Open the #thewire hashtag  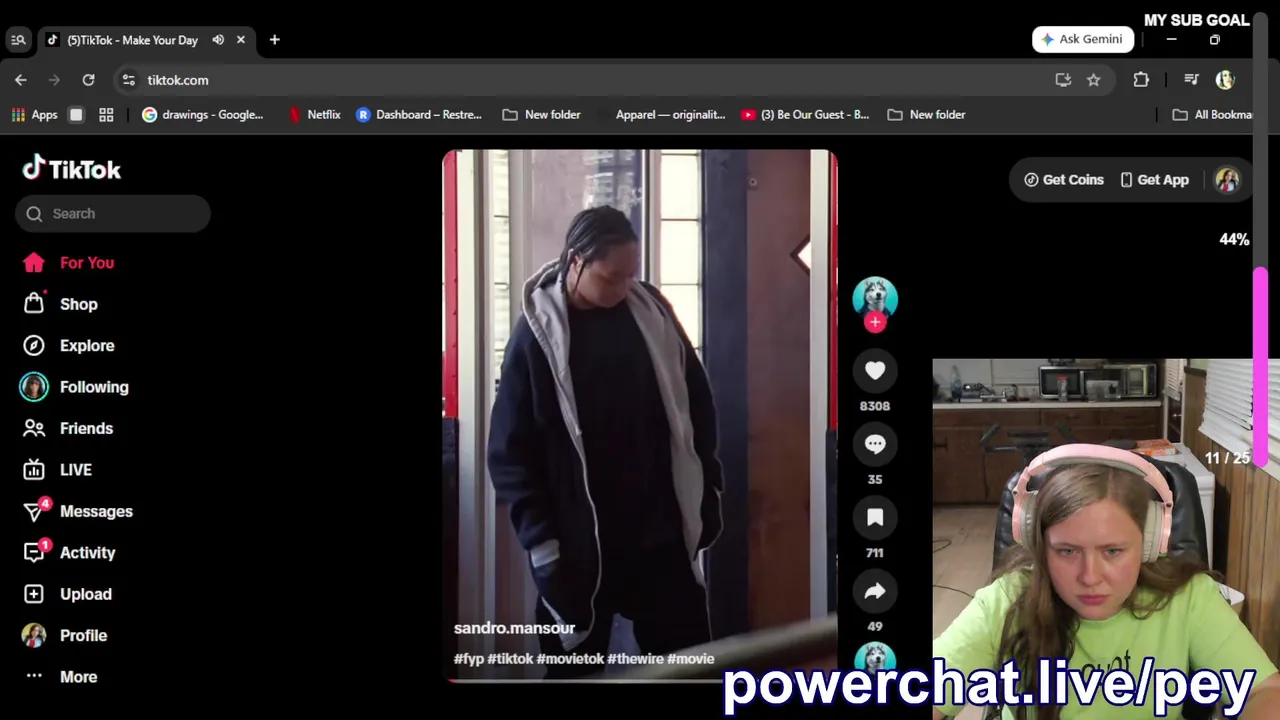coord(635,659)
